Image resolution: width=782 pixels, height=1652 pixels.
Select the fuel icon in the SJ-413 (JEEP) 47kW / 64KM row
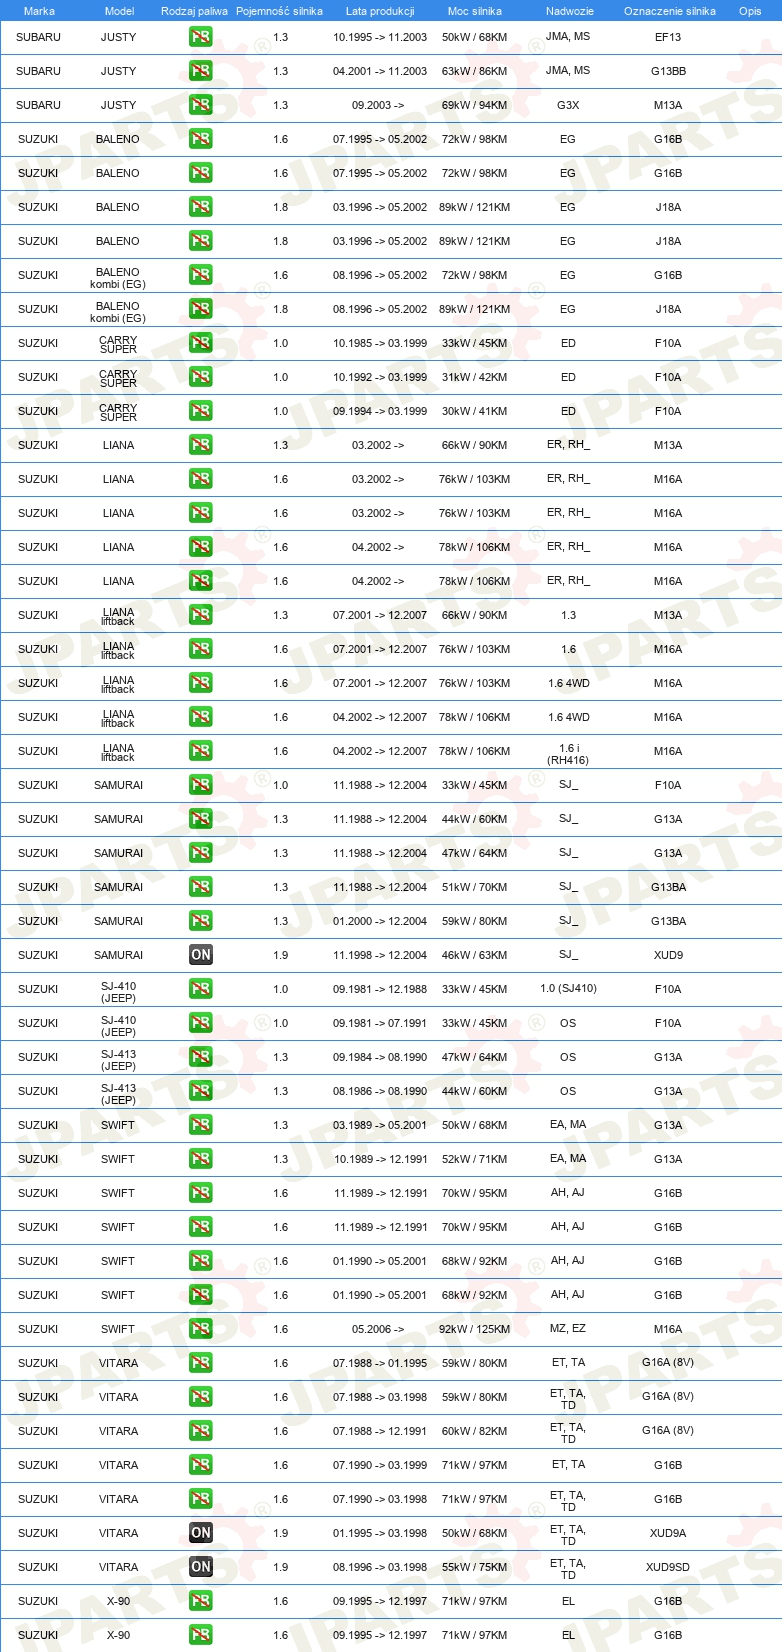click(x=201, y=1057)
